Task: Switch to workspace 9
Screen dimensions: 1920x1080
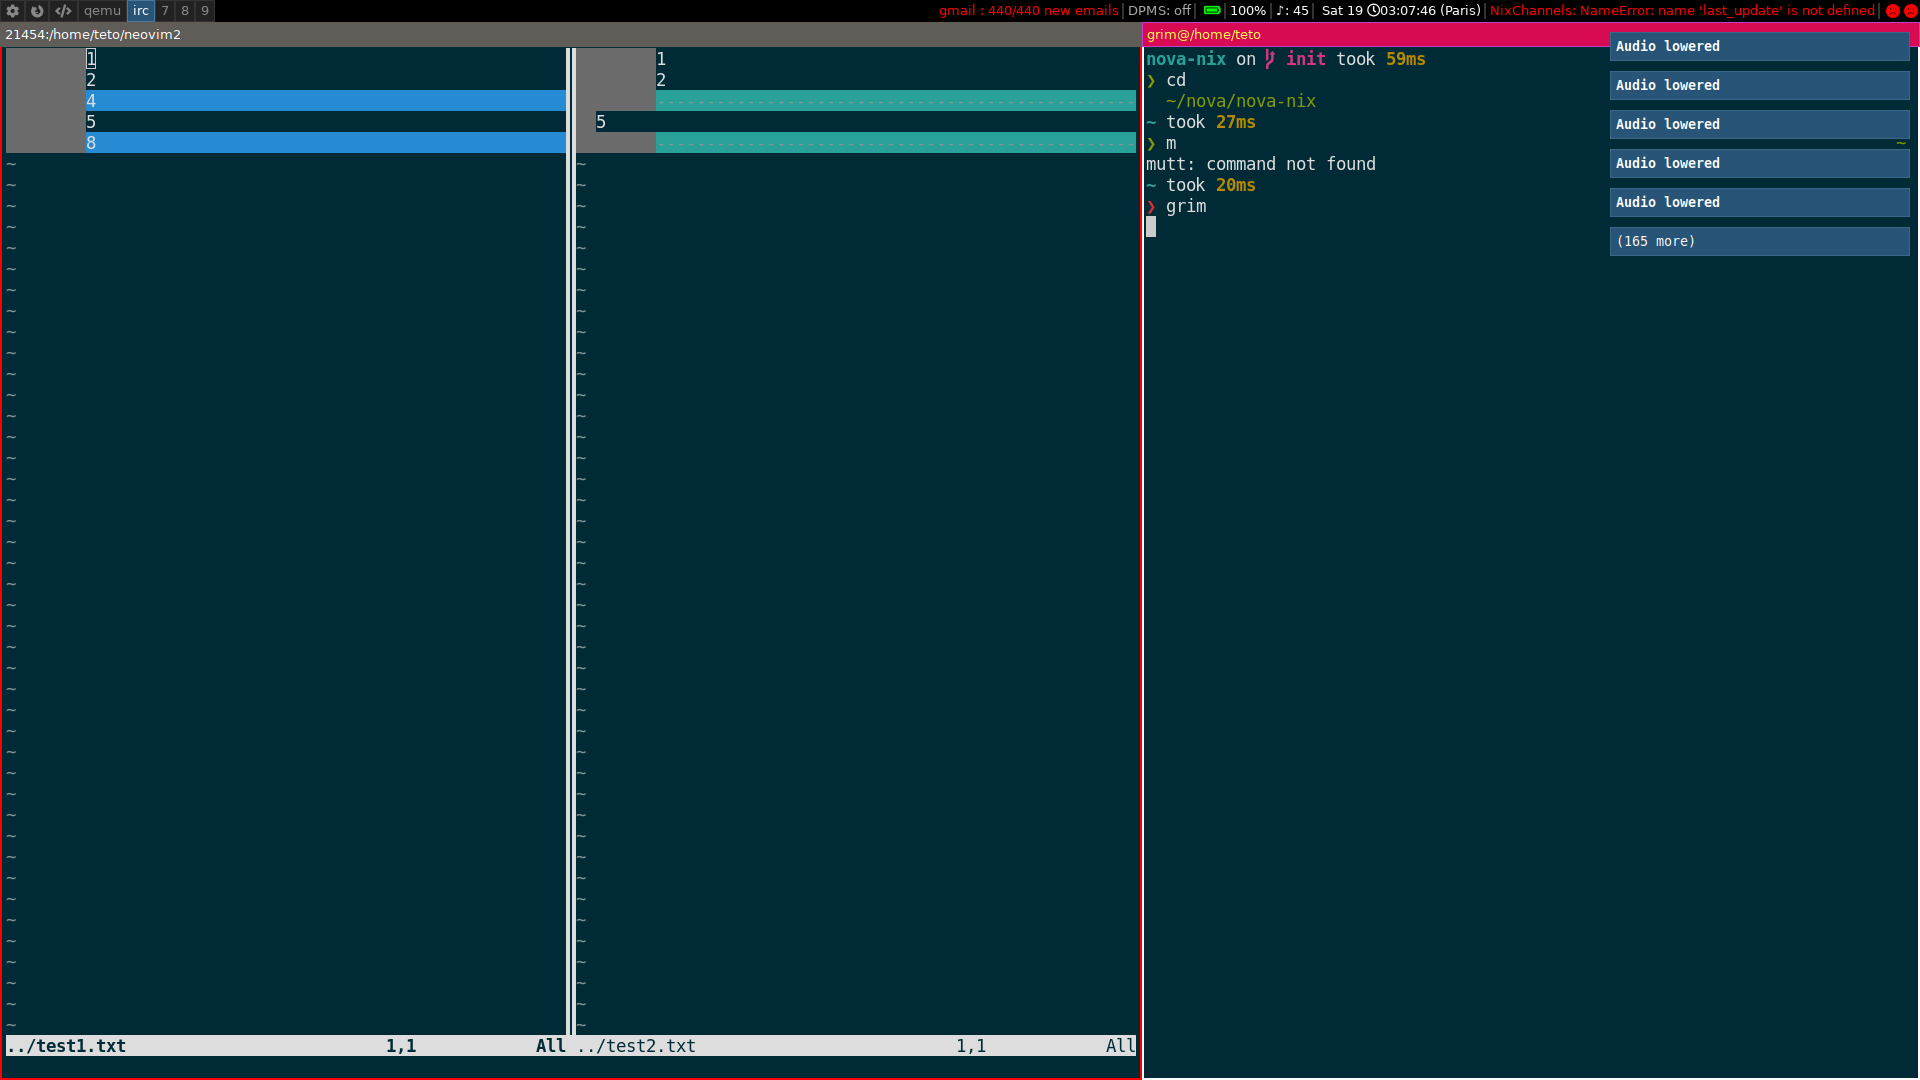Action: 204,11
